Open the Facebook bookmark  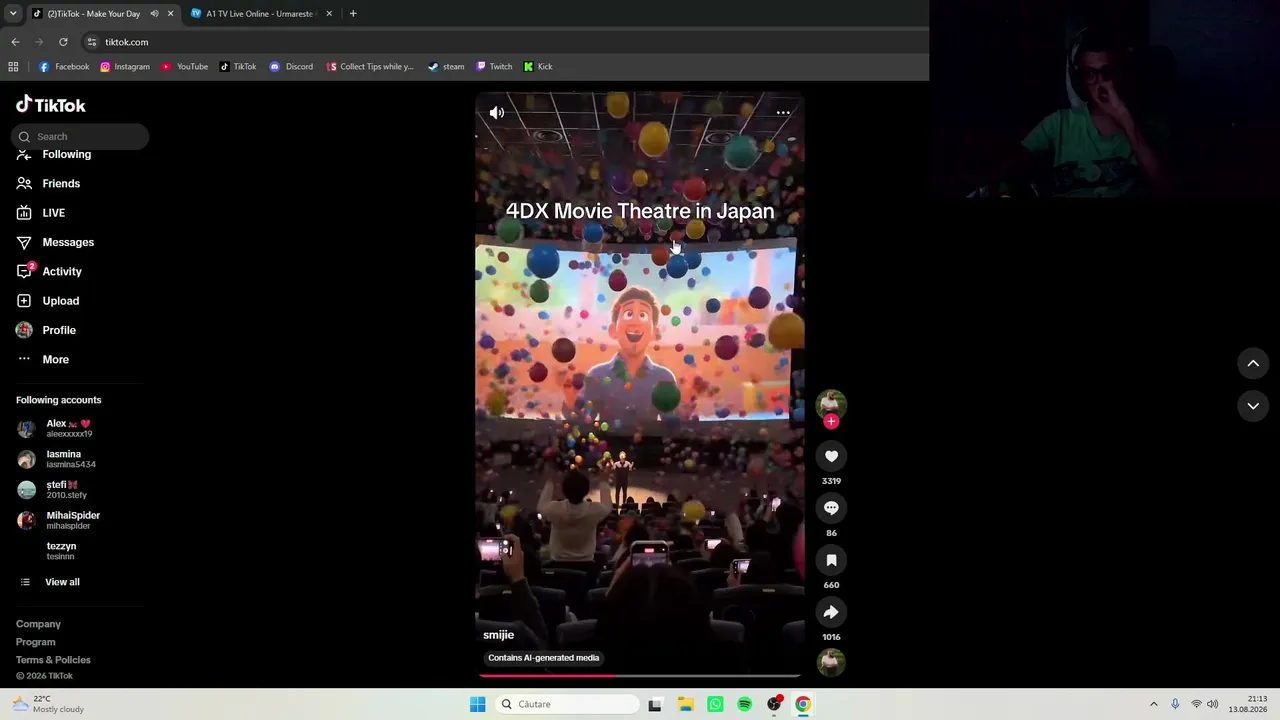pos(64,67)
